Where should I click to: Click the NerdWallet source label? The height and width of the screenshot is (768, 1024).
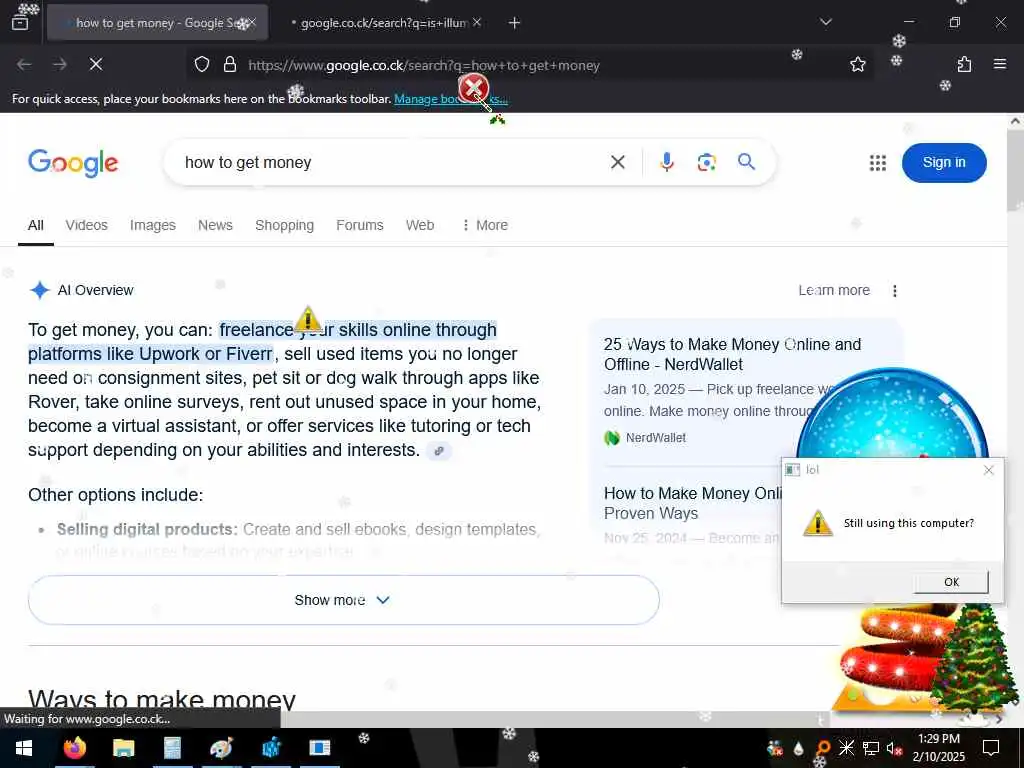(x=656, y=438)
